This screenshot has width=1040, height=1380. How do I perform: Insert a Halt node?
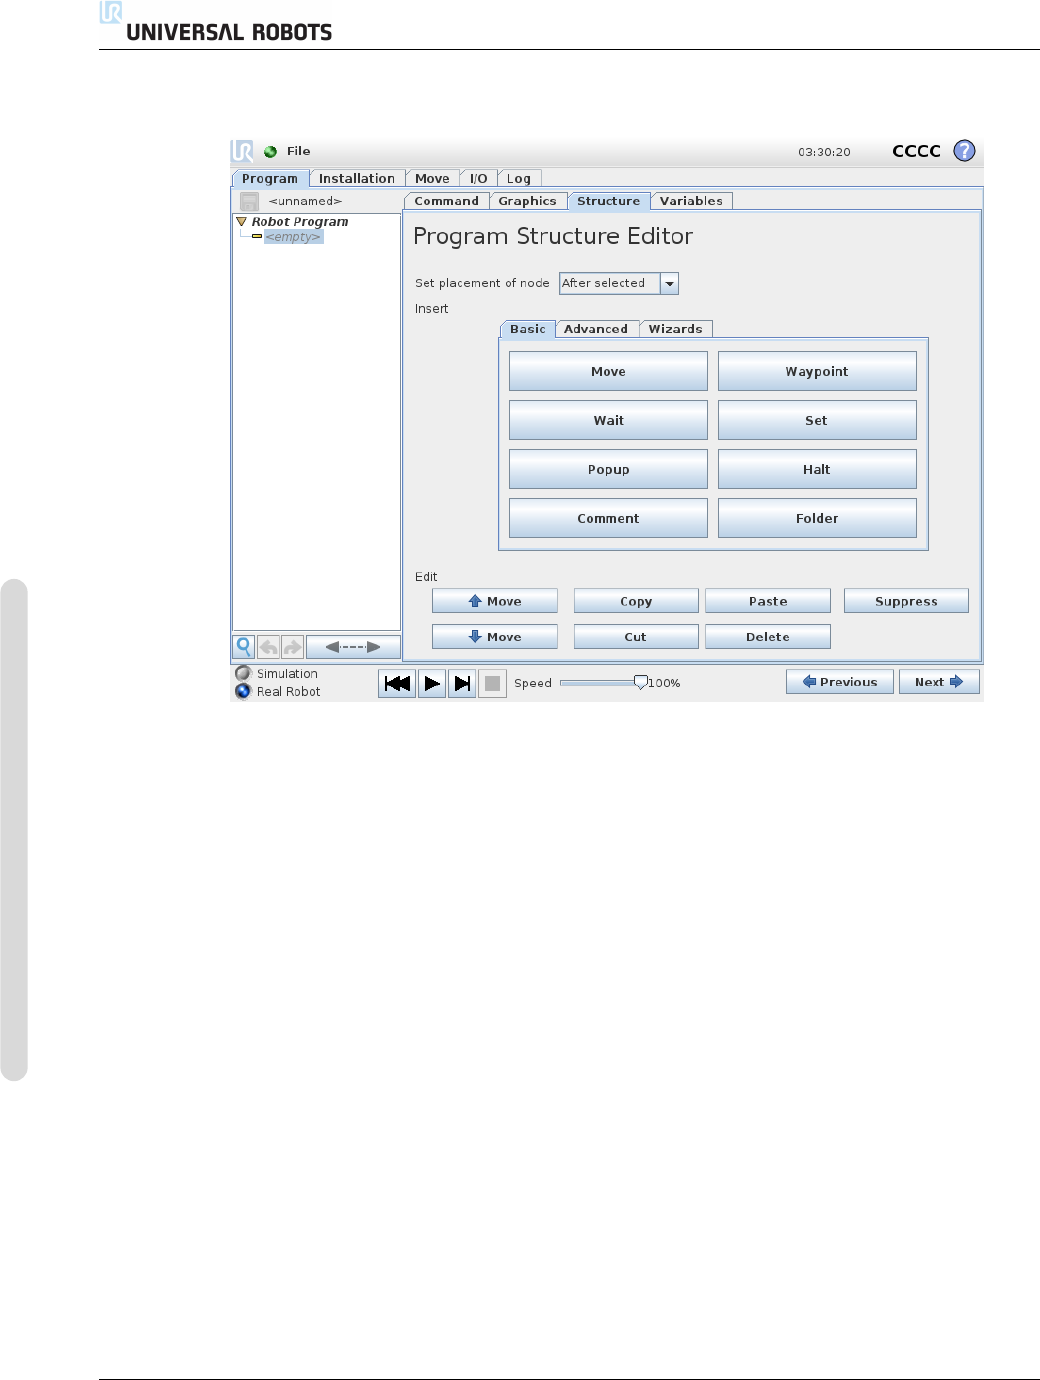(817, 469)
